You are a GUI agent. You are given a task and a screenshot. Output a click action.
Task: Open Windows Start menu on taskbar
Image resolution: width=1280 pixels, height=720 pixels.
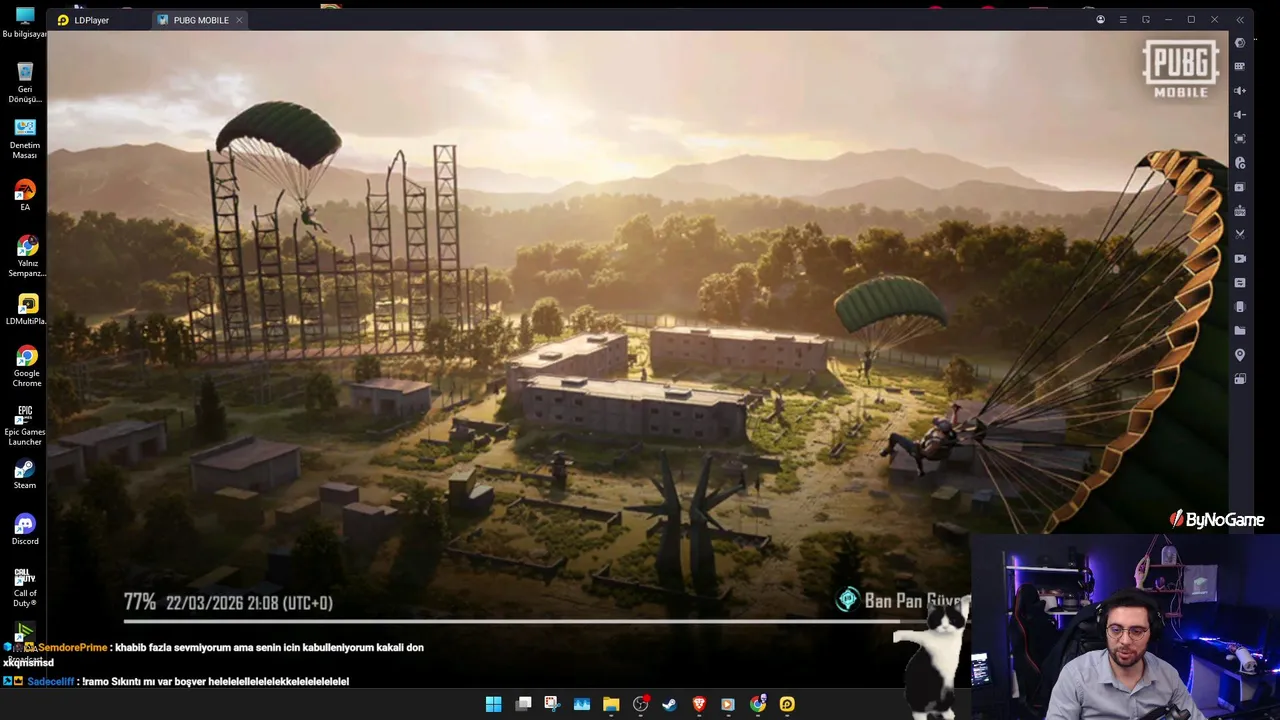[x=493, y=704]
